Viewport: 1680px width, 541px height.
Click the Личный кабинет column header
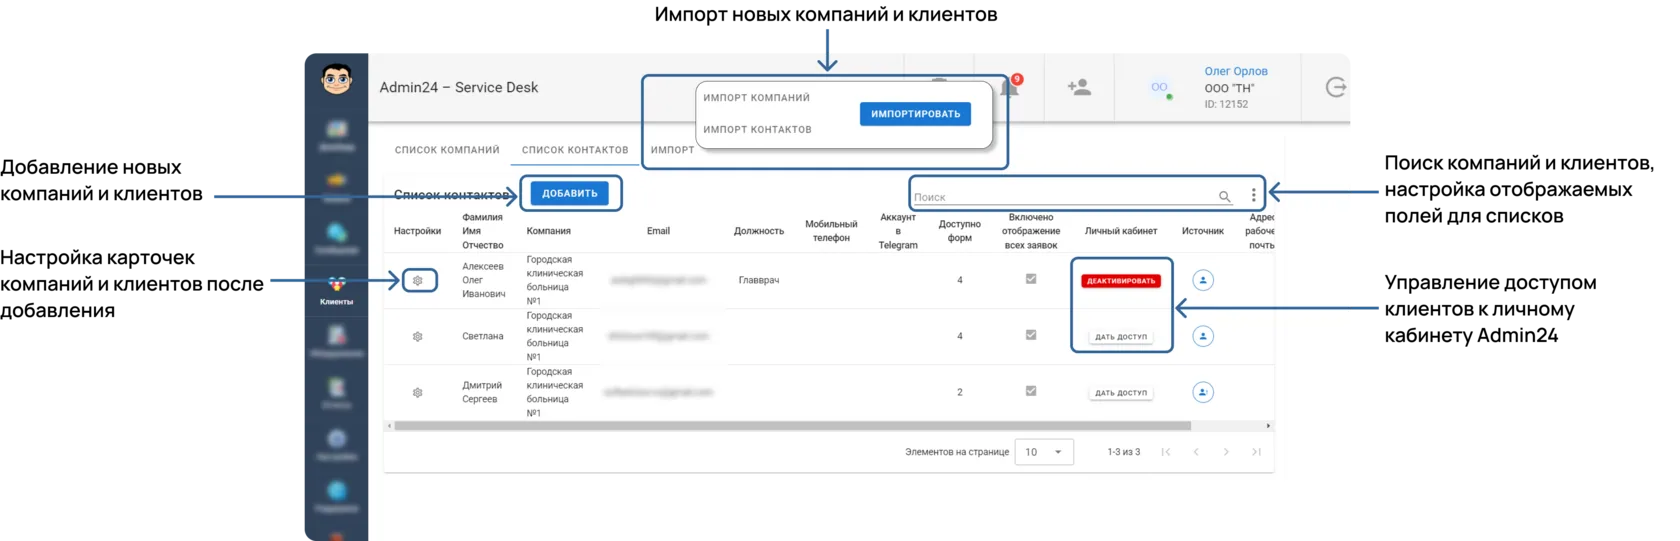pos(1121,231)
